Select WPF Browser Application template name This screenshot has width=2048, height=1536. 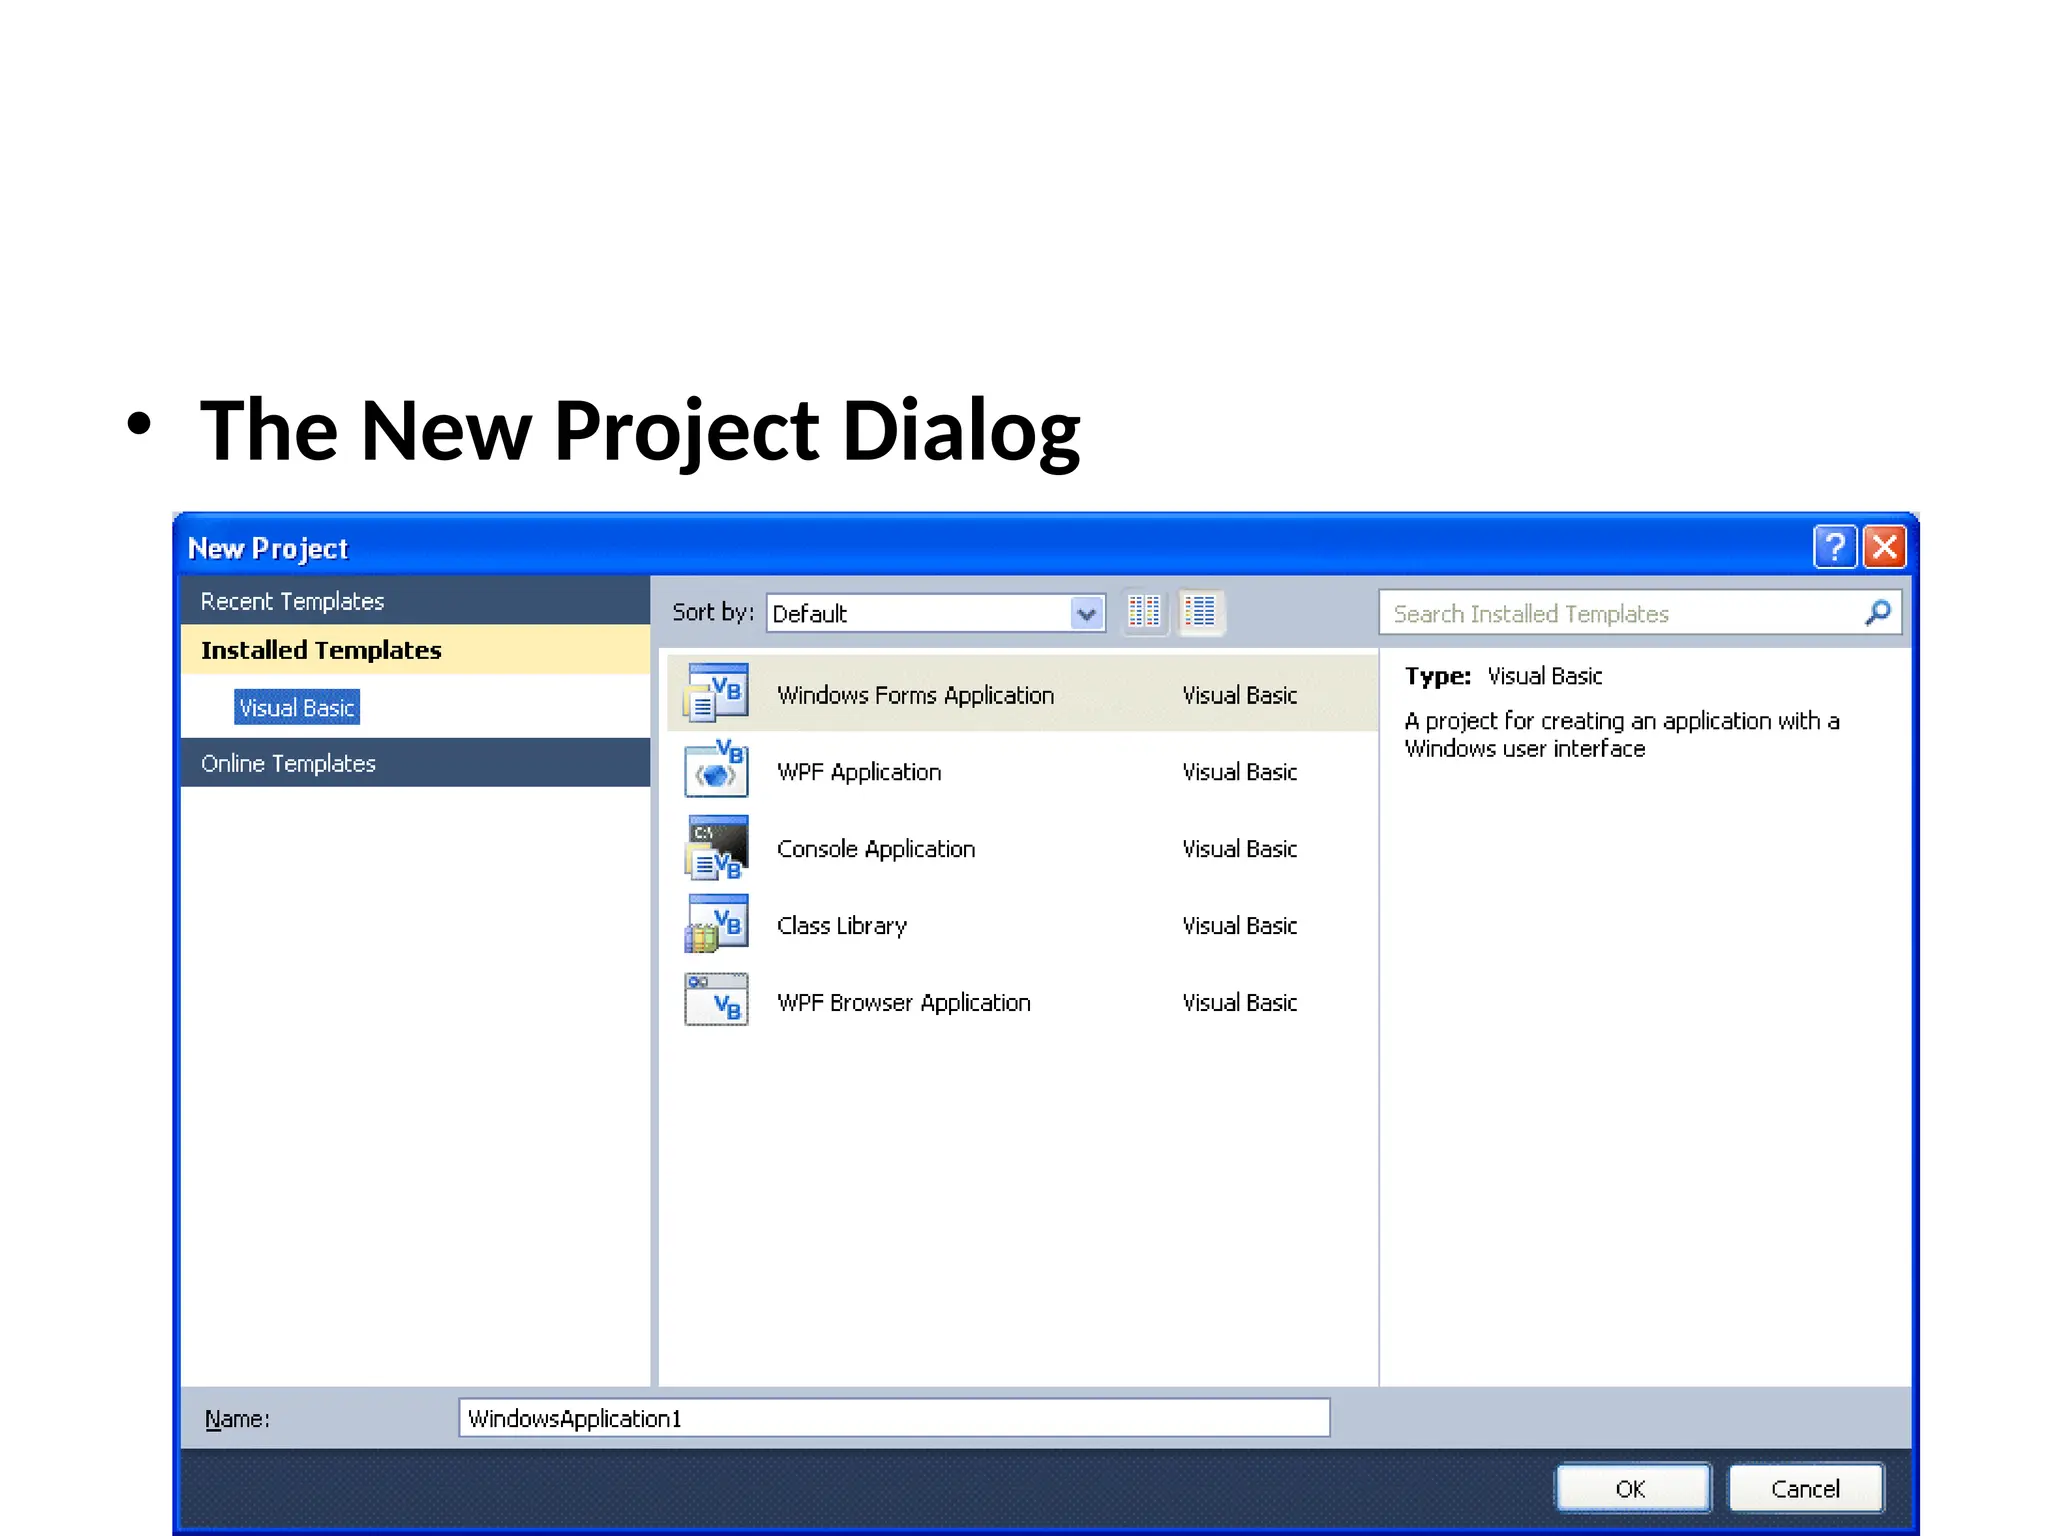(904, 1003)
